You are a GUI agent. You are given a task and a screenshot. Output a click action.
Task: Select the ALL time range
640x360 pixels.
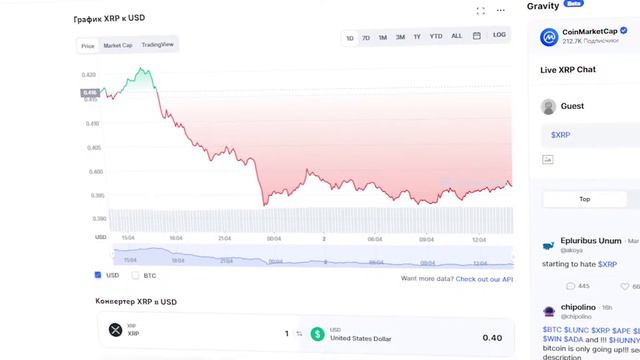click(457, 36)
